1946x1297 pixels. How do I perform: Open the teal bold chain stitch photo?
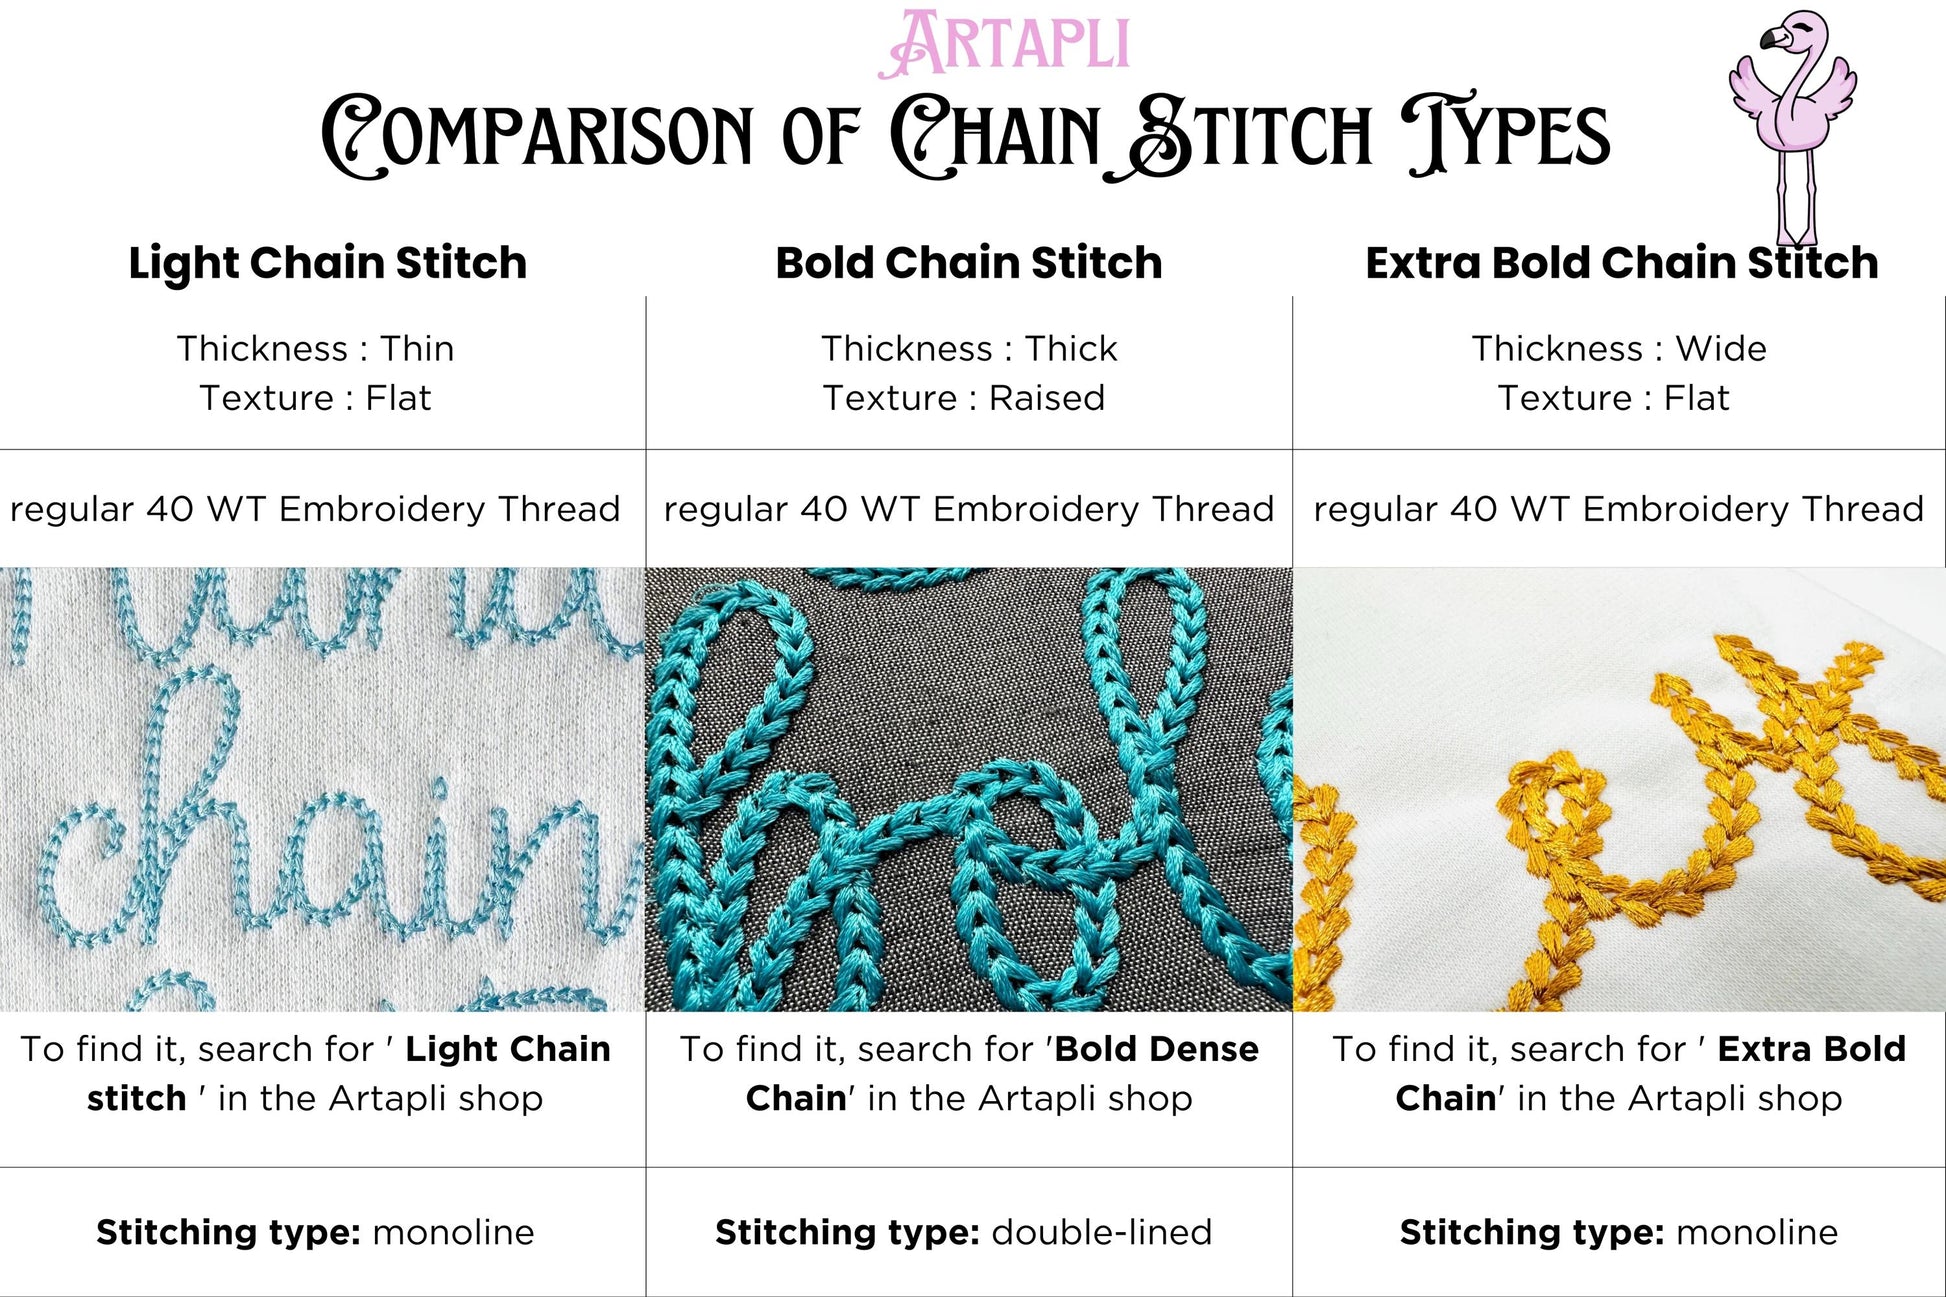coord(968,789)
